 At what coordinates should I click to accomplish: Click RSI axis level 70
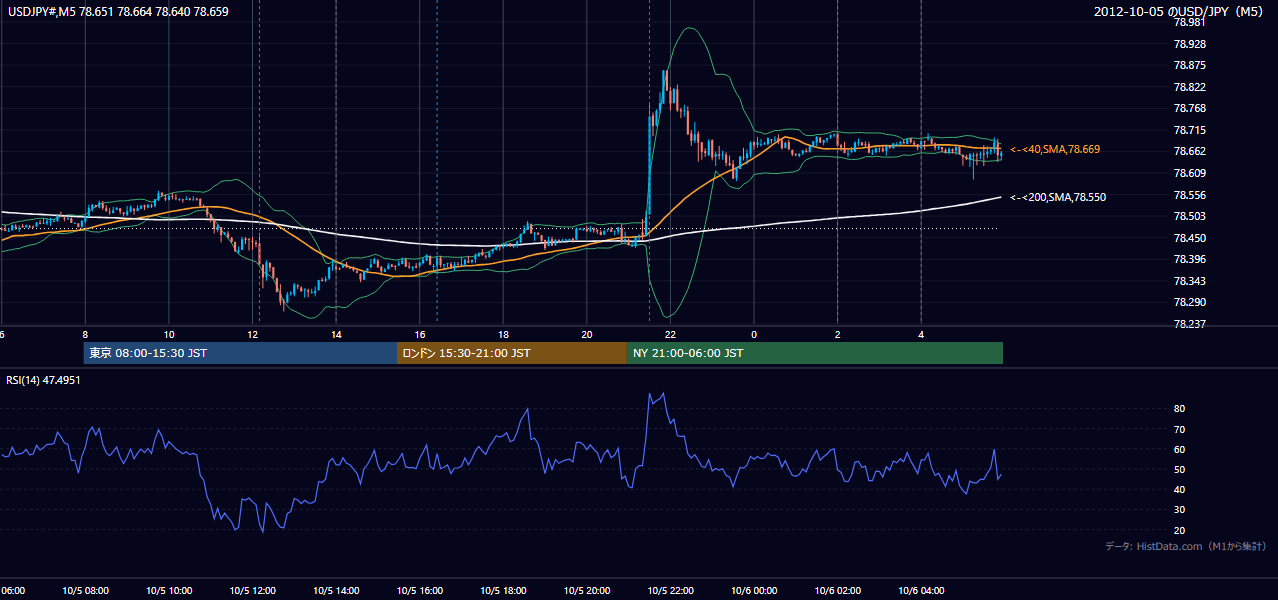point(1180,429)
